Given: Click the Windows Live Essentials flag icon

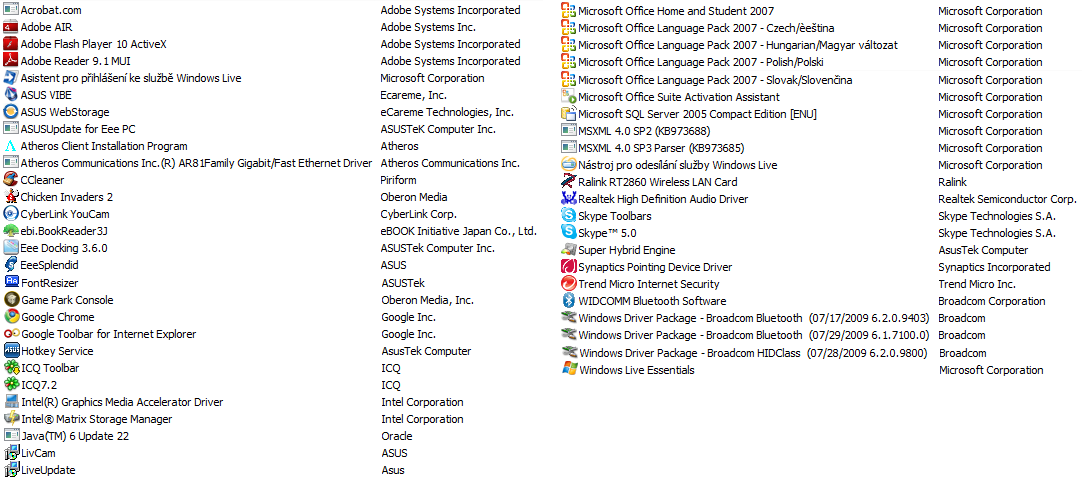Looking at the screenshot, I should point(568,370).
